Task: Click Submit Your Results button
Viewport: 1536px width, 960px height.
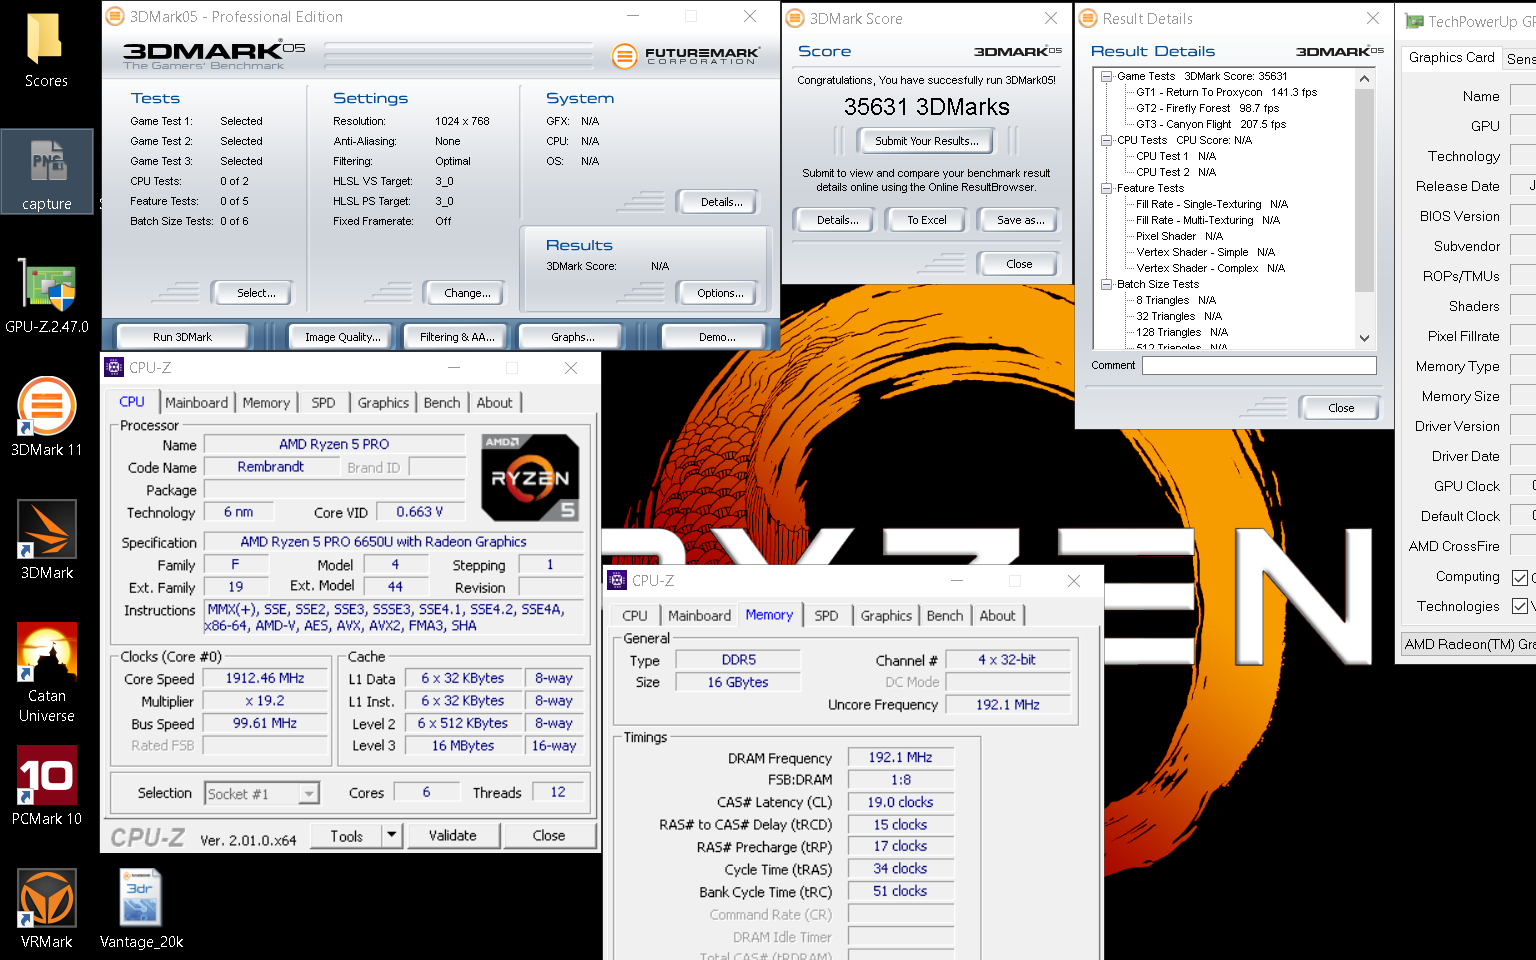Action: click(927, 141)
